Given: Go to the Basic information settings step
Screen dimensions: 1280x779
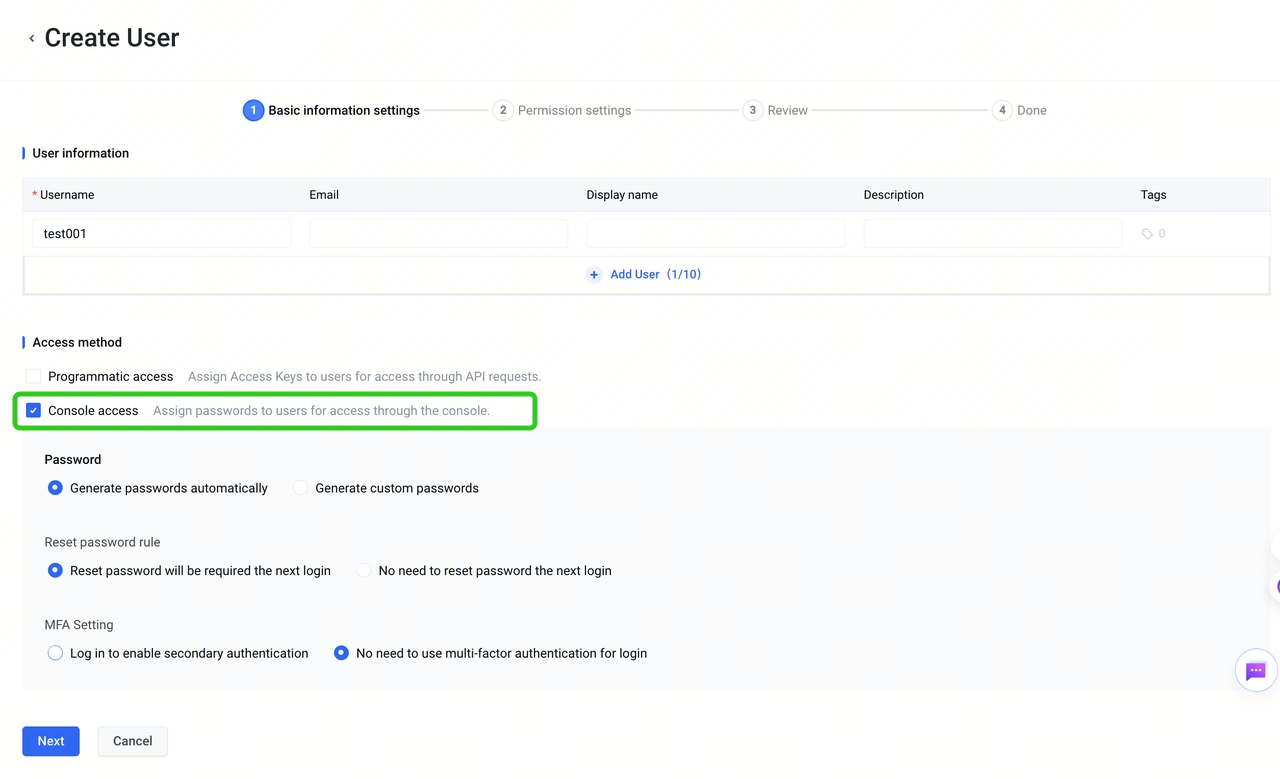Looking at the screenshot, I should tap(332, 110).
